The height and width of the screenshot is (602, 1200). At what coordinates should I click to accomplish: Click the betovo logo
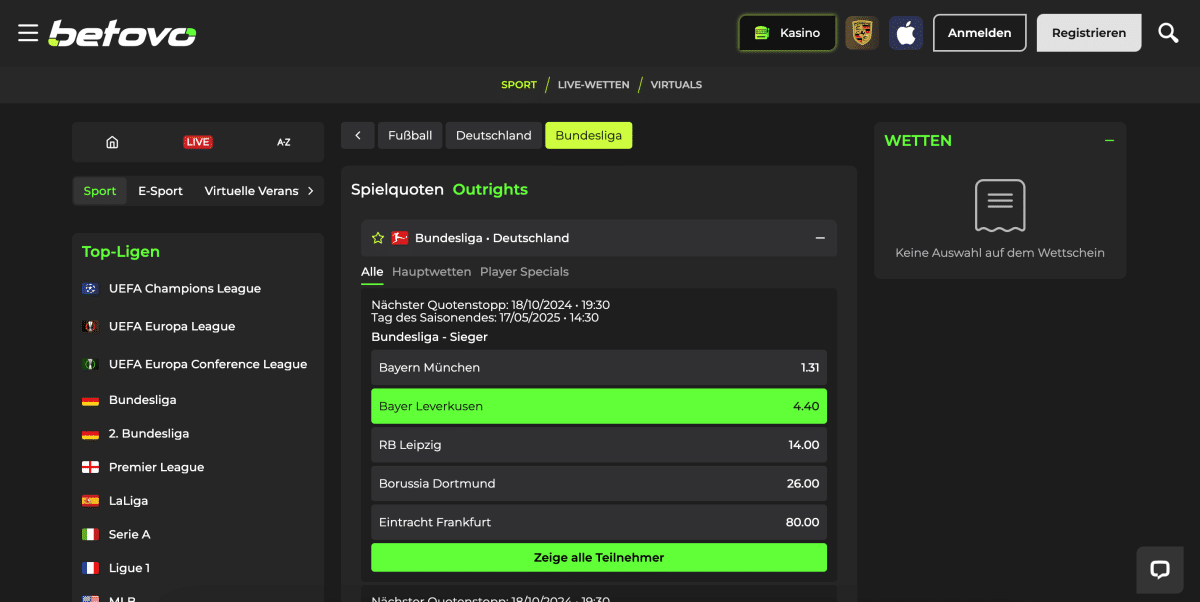click(122, 33)
